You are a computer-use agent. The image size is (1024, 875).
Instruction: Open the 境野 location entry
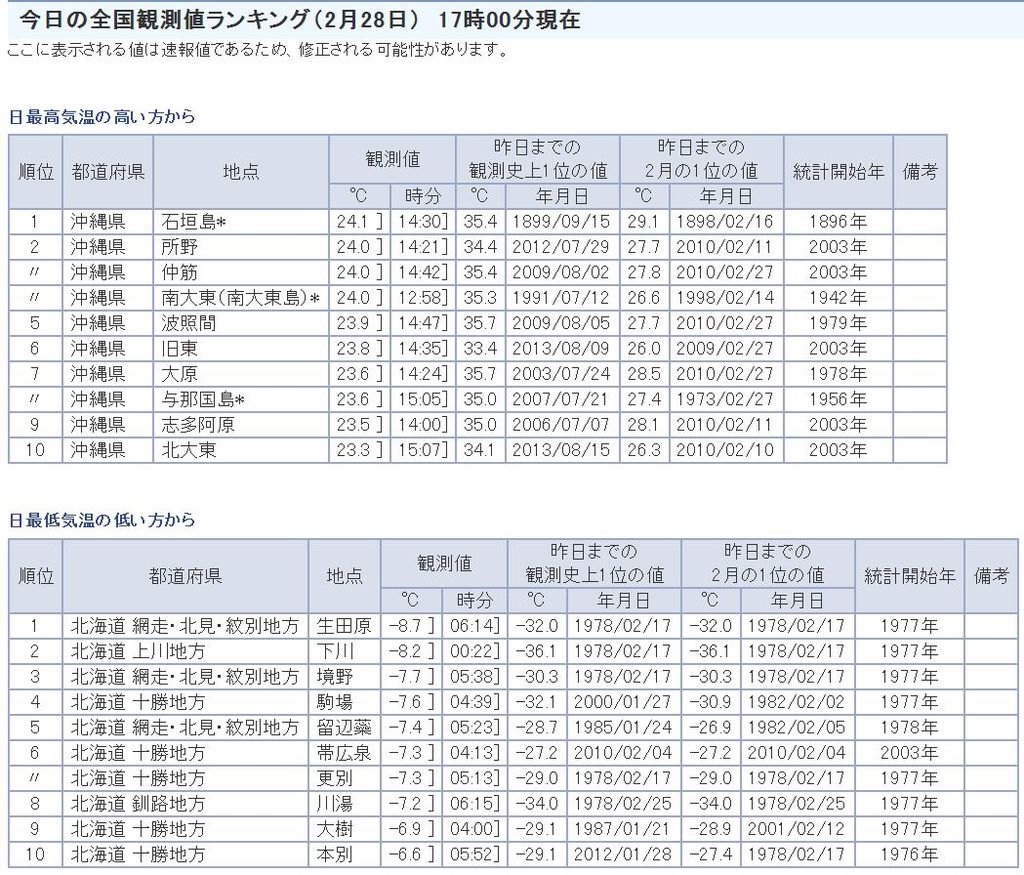[x=334, y=677]
